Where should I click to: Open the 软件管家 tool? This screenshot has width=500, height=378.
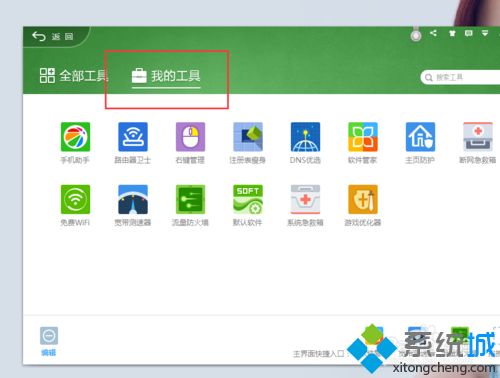(x=363, y=137)
